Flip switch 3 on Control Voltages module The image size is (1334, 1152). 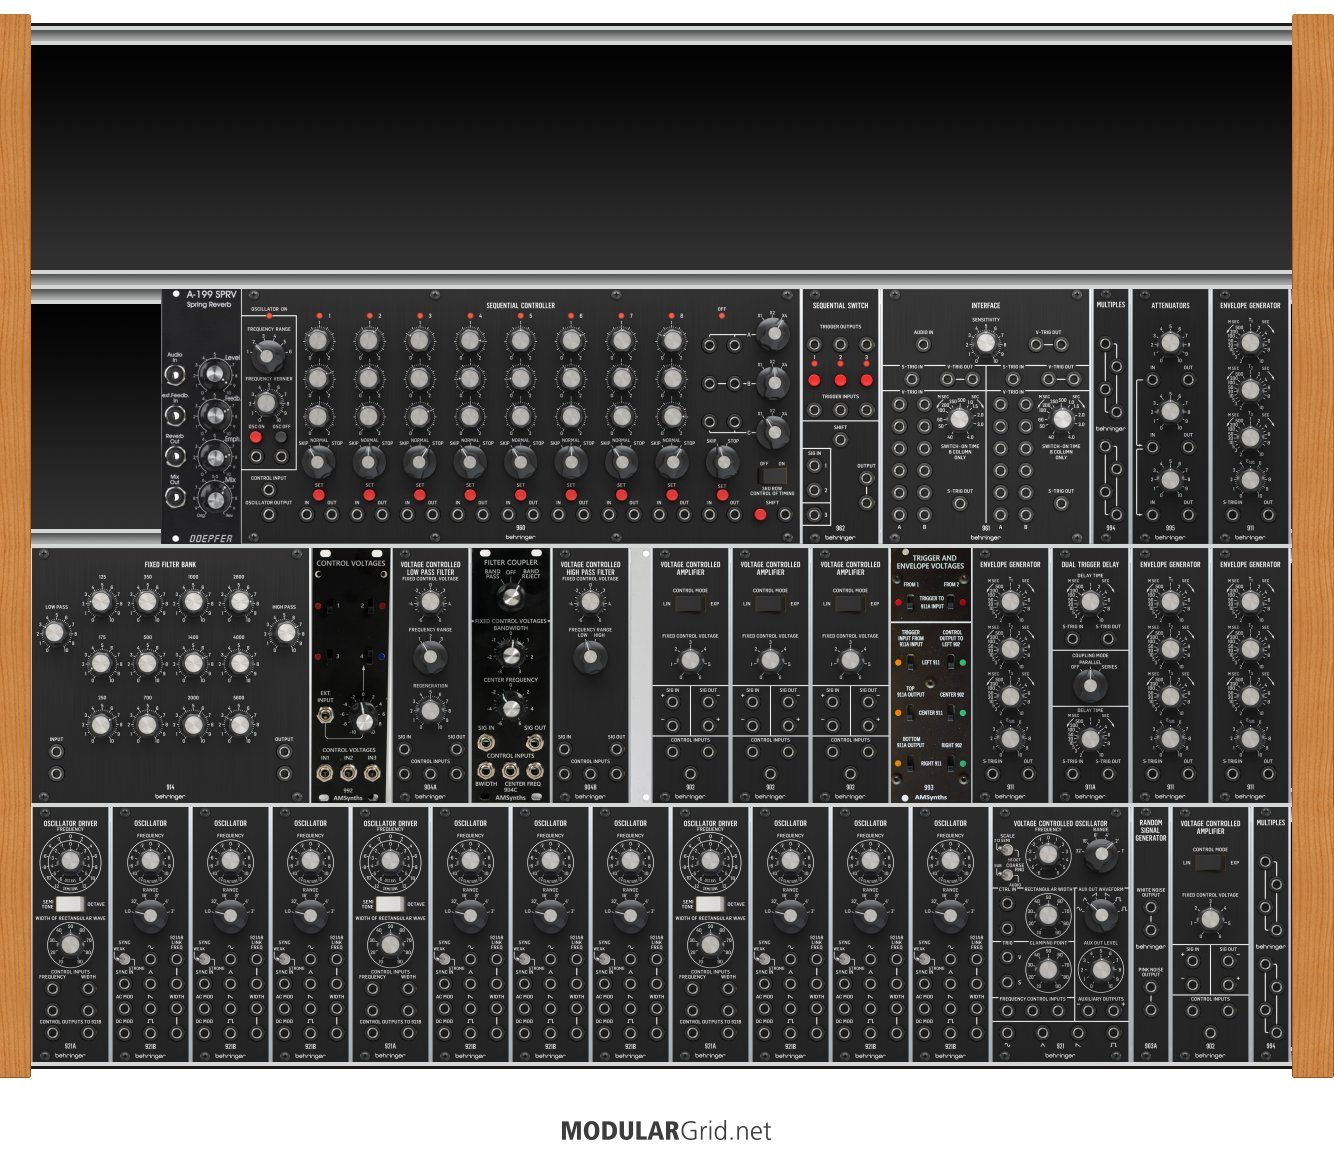pos(330,656)
